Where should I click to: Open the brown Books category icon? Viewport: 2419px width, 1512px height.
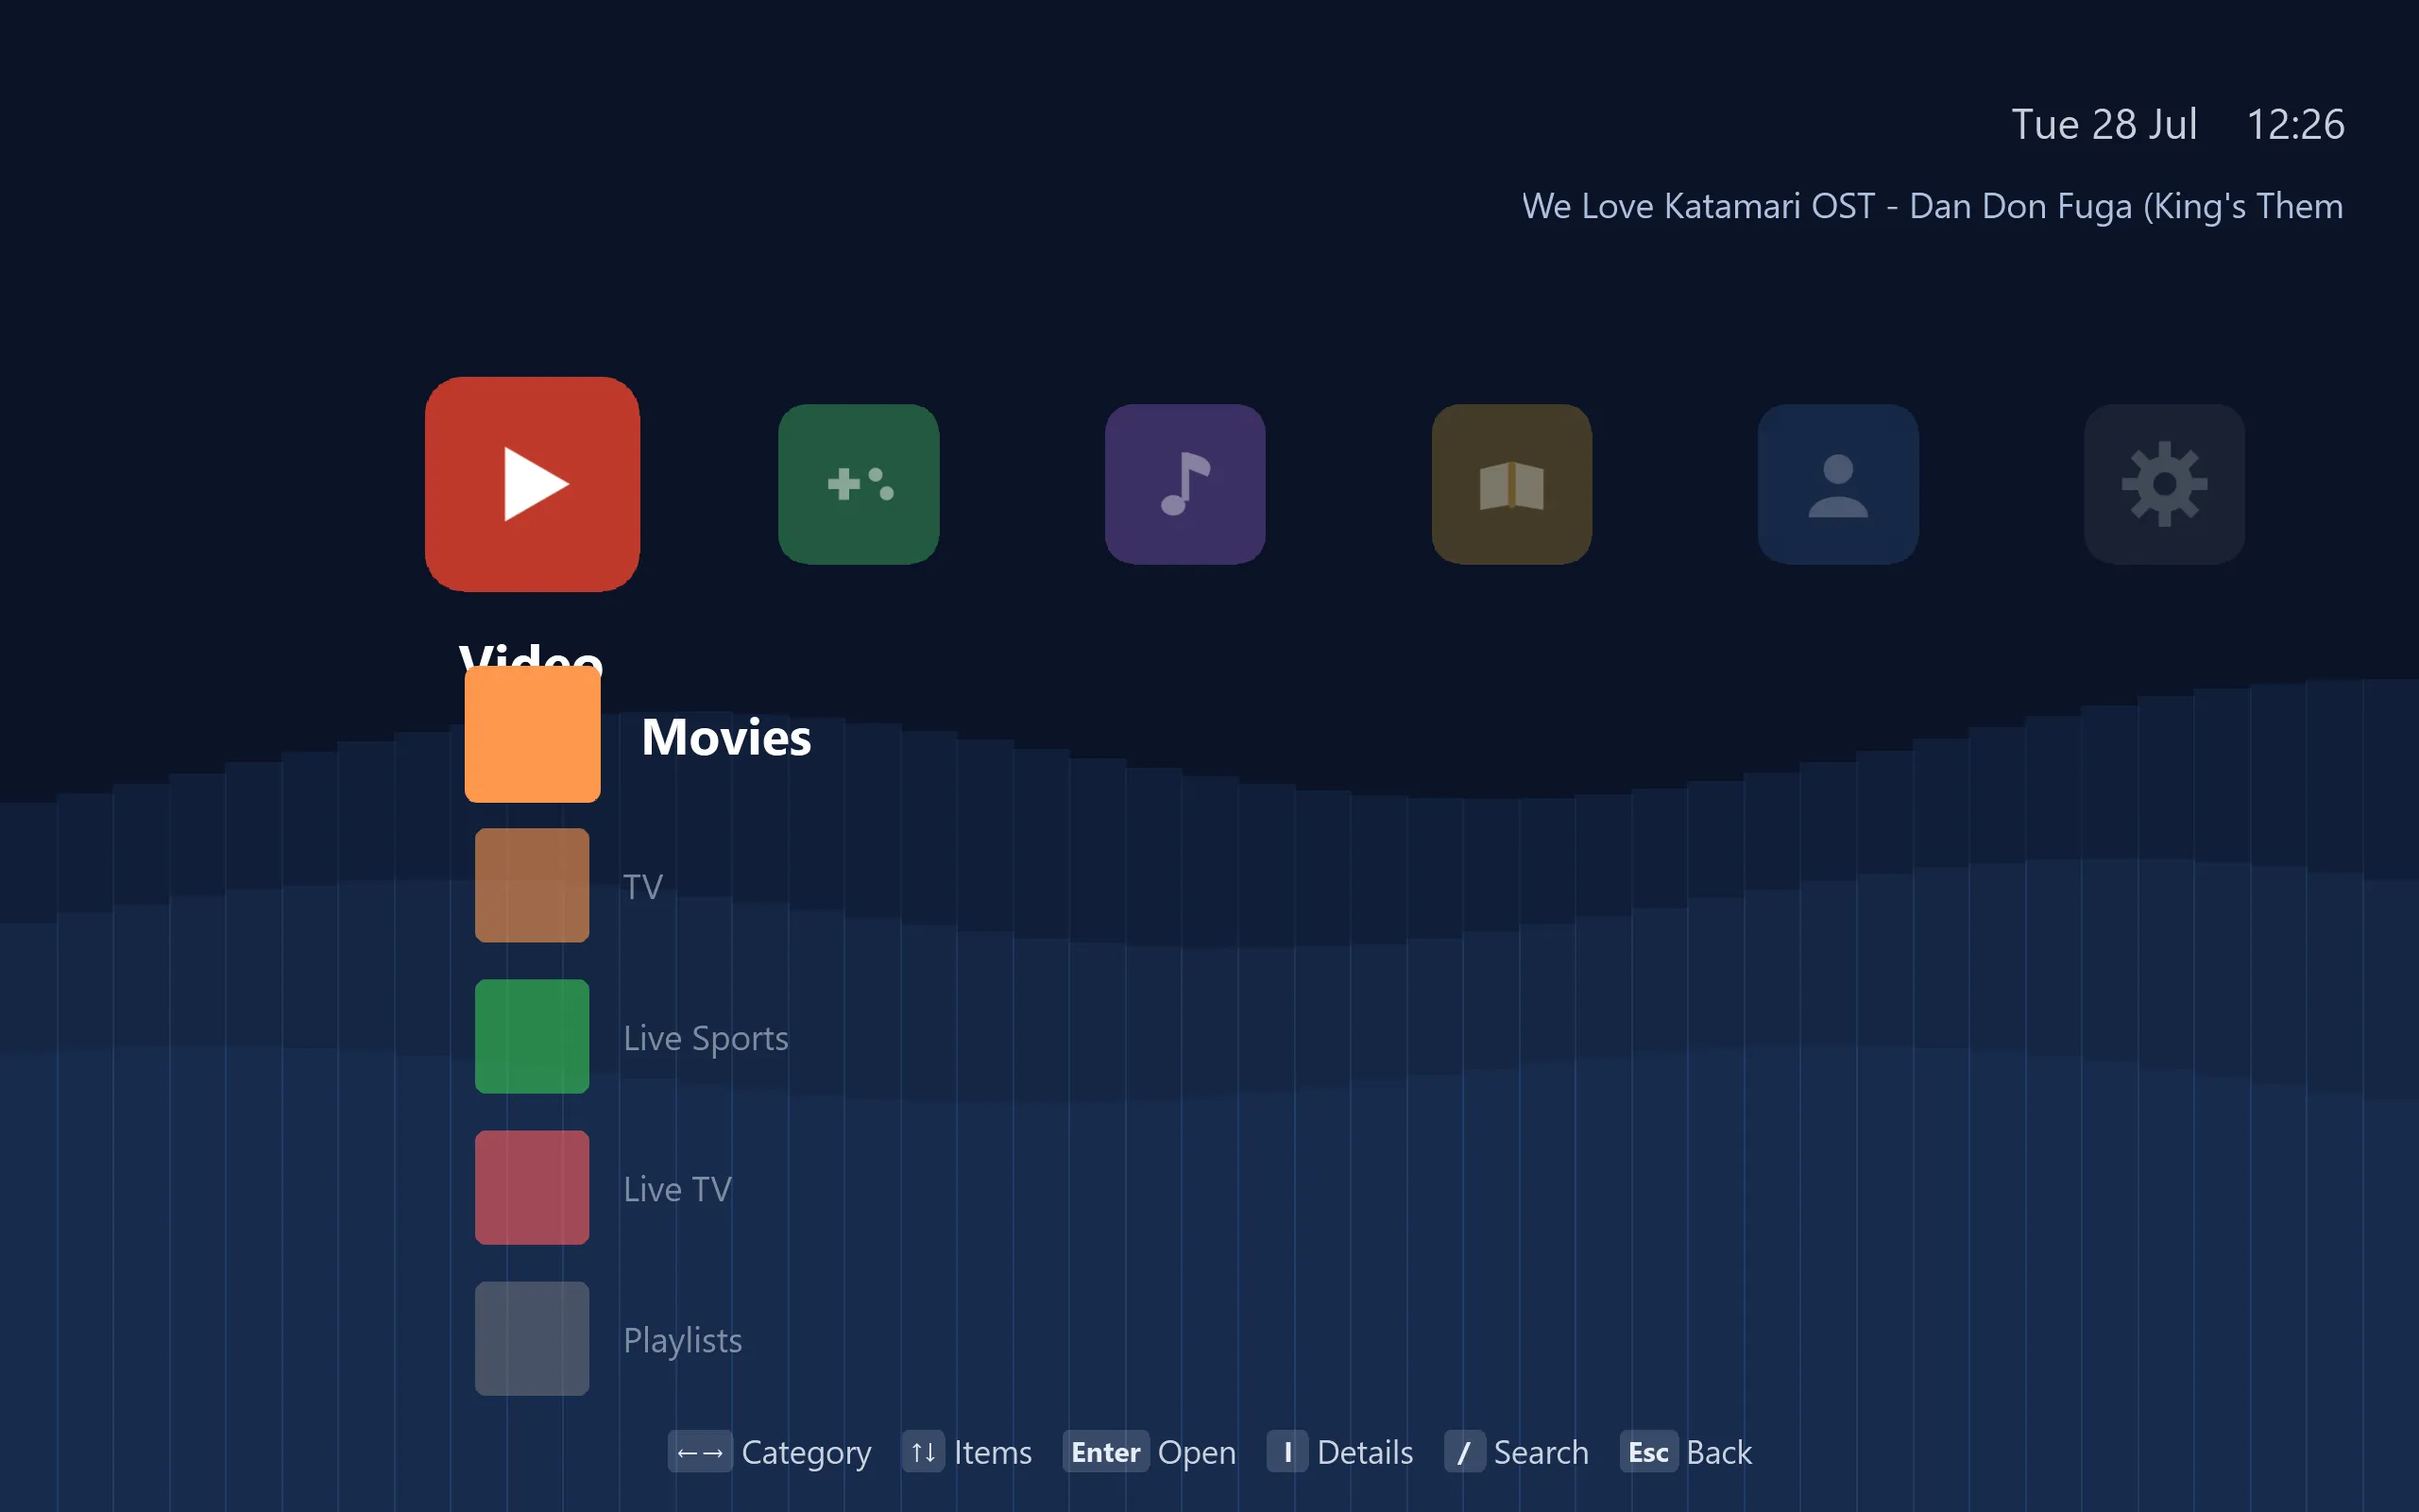[x=1511, y=484]
